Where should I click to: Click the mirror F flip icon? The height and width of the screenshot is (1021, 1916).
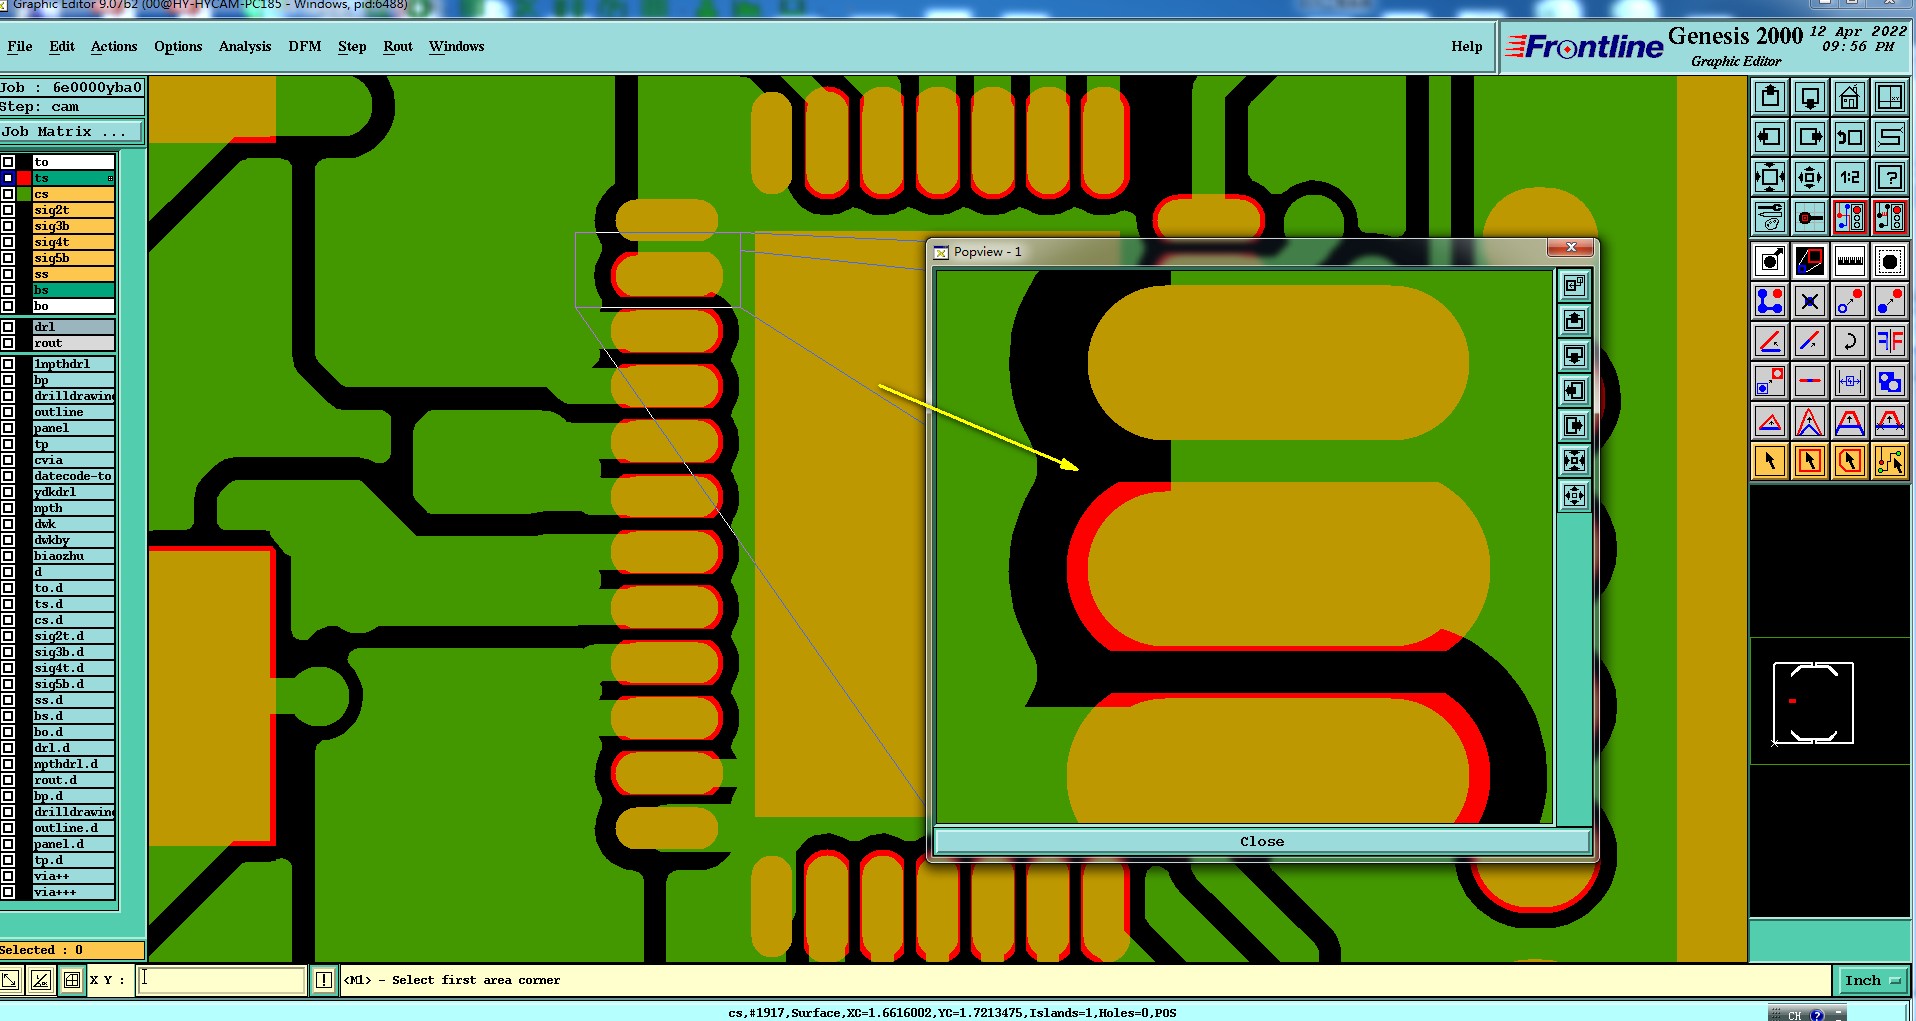click(1890, 341)
